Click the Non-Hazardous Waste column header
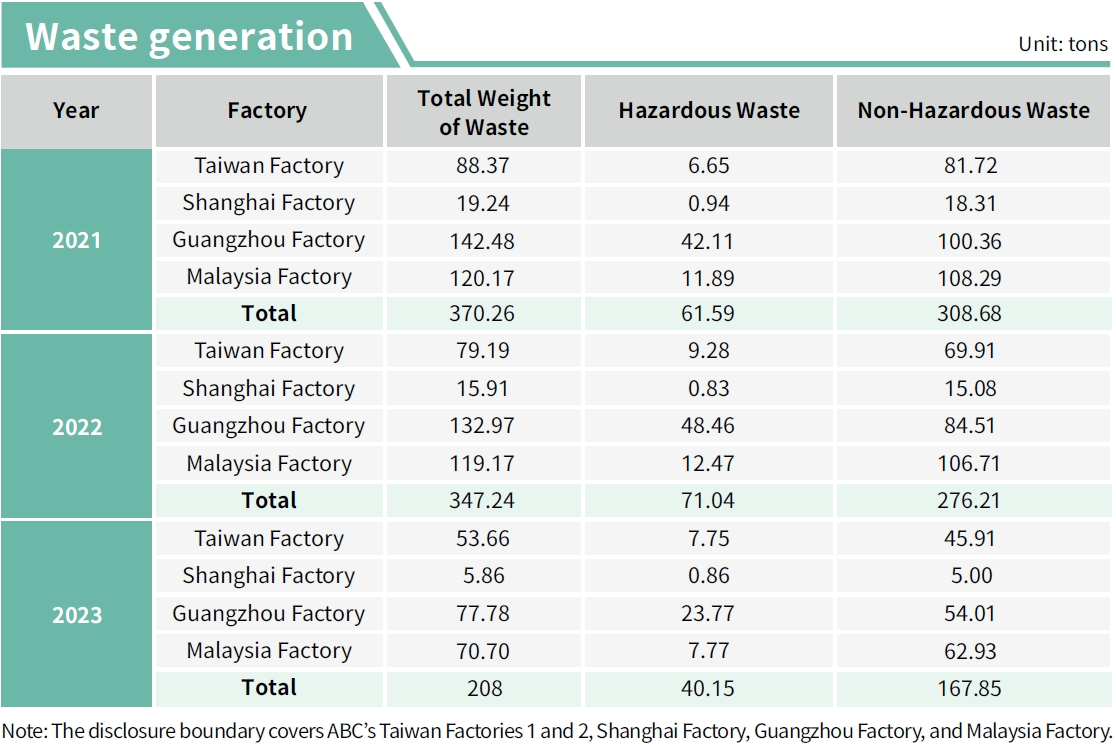The width and height of the screenshot is (1116, 745). 973,111
